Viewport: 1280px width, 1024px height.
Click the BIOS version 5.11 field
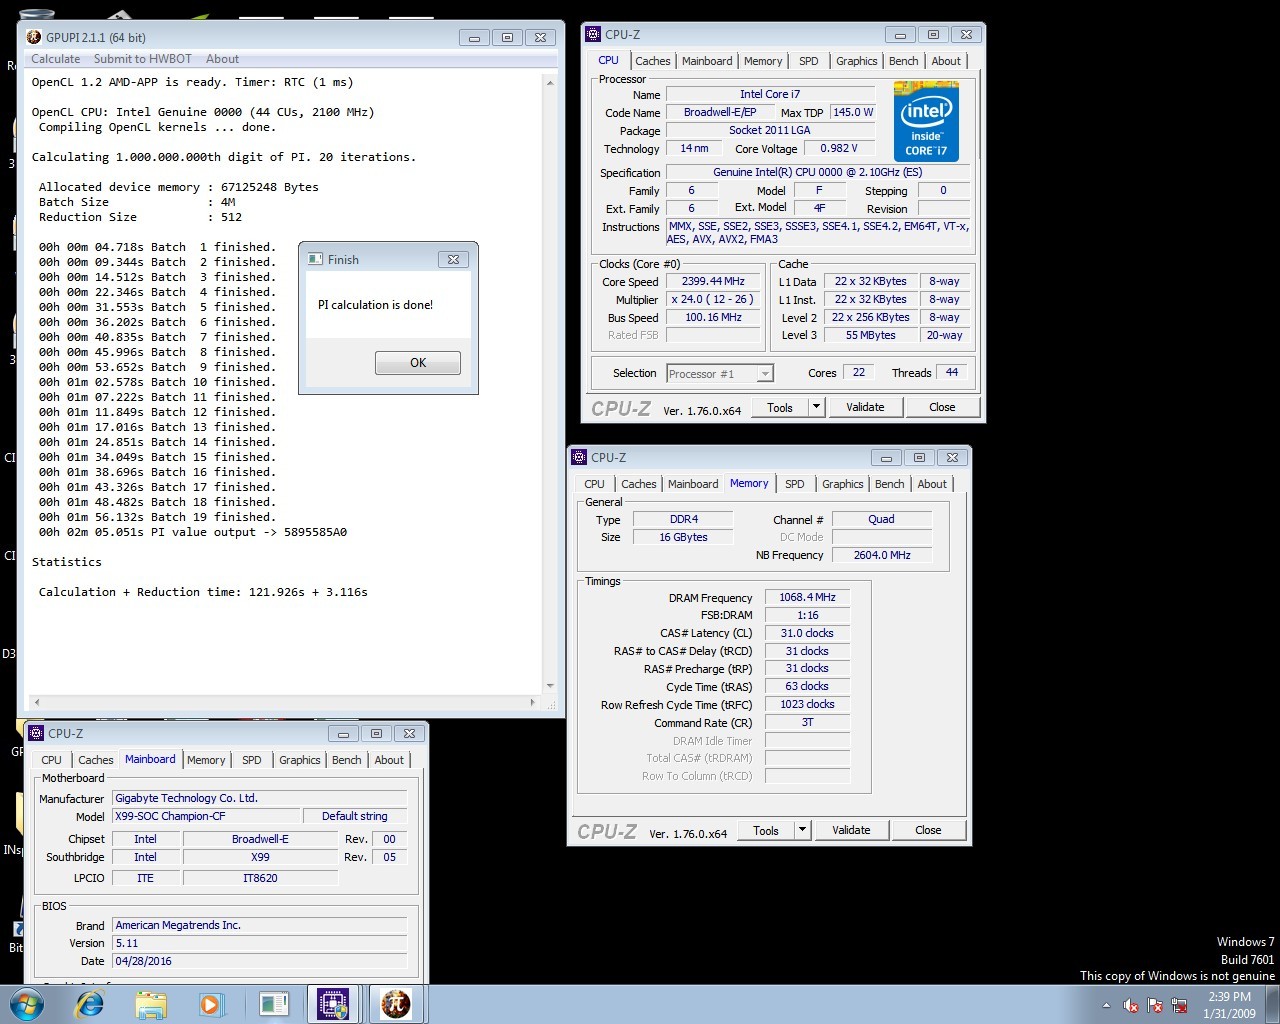(260, 943)
